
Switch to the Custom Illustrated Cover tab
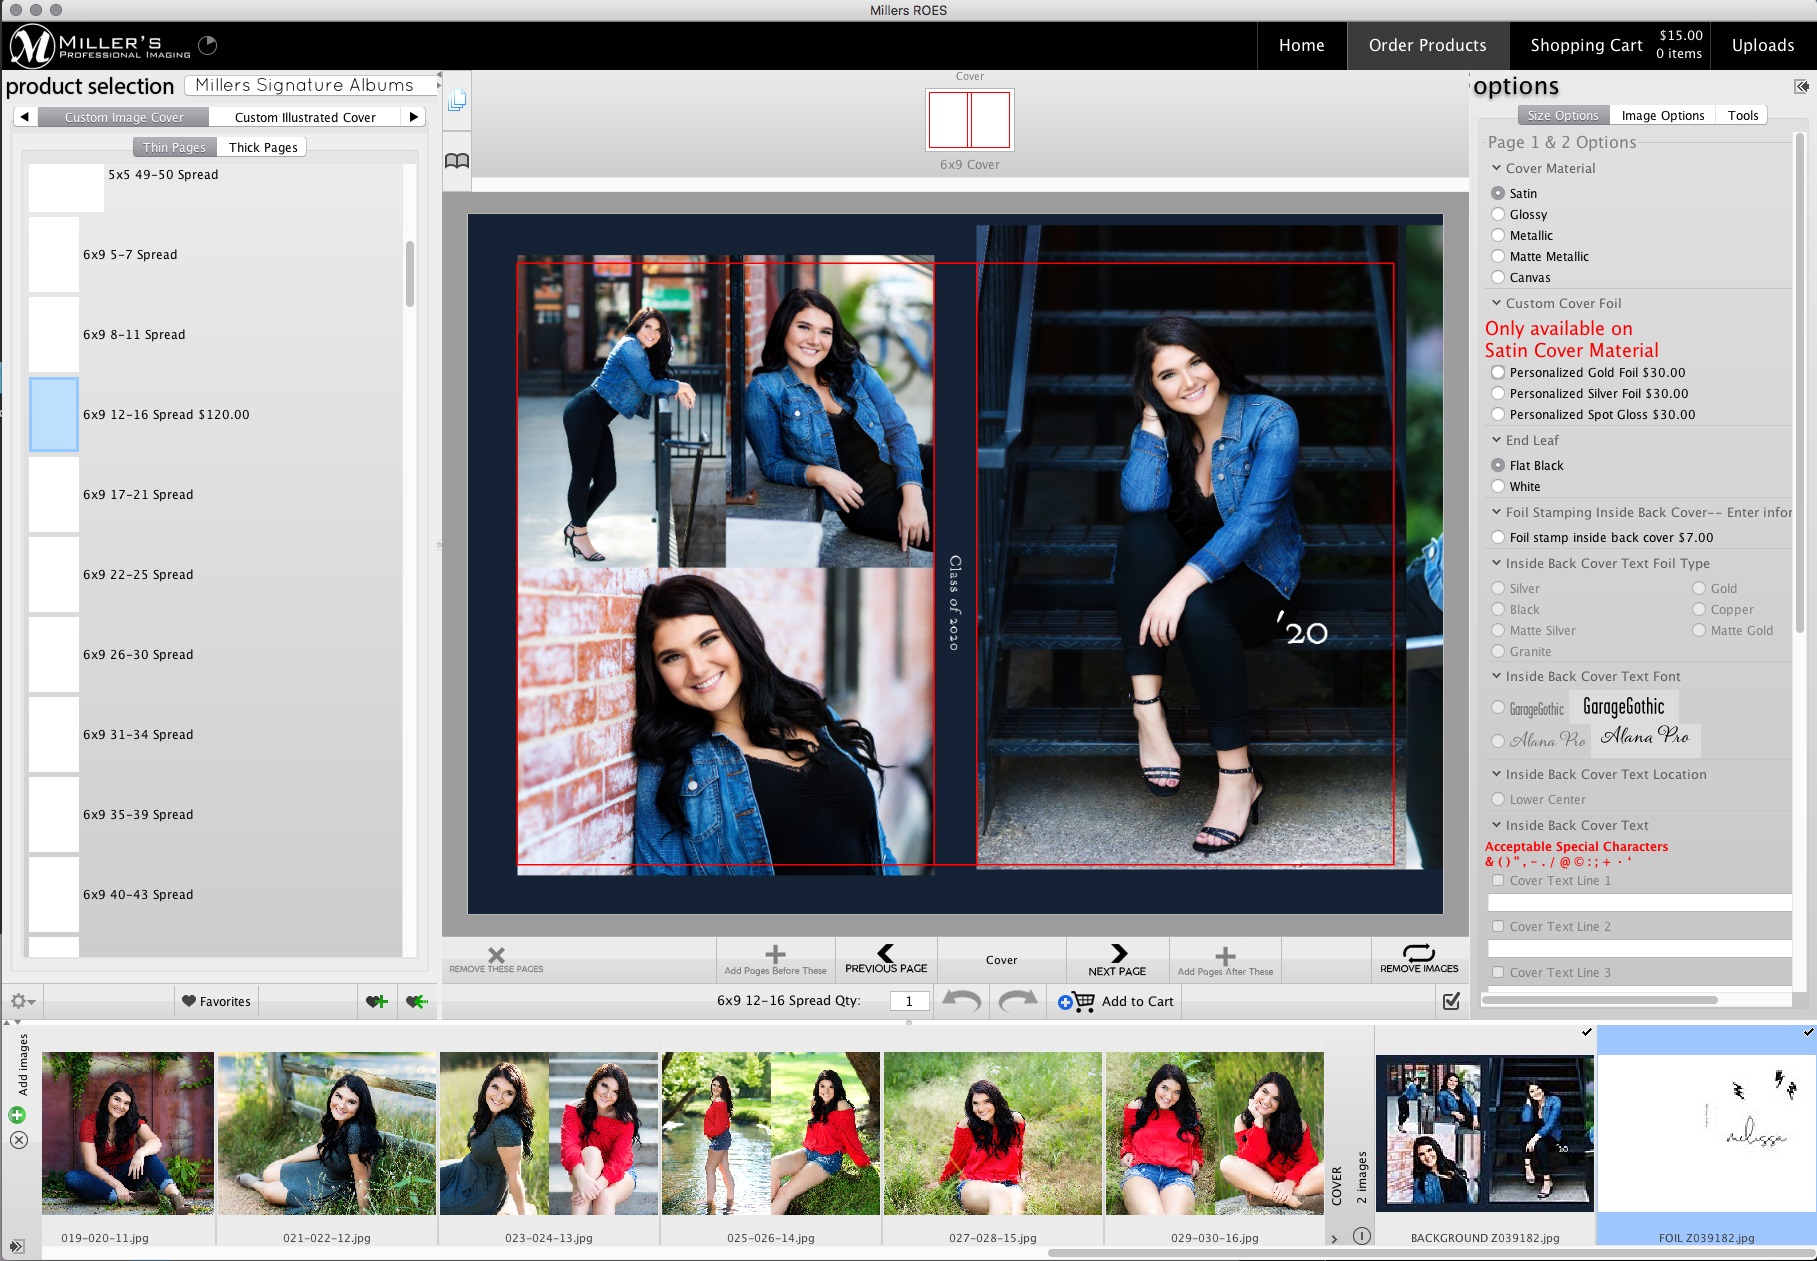click(302, 117)
